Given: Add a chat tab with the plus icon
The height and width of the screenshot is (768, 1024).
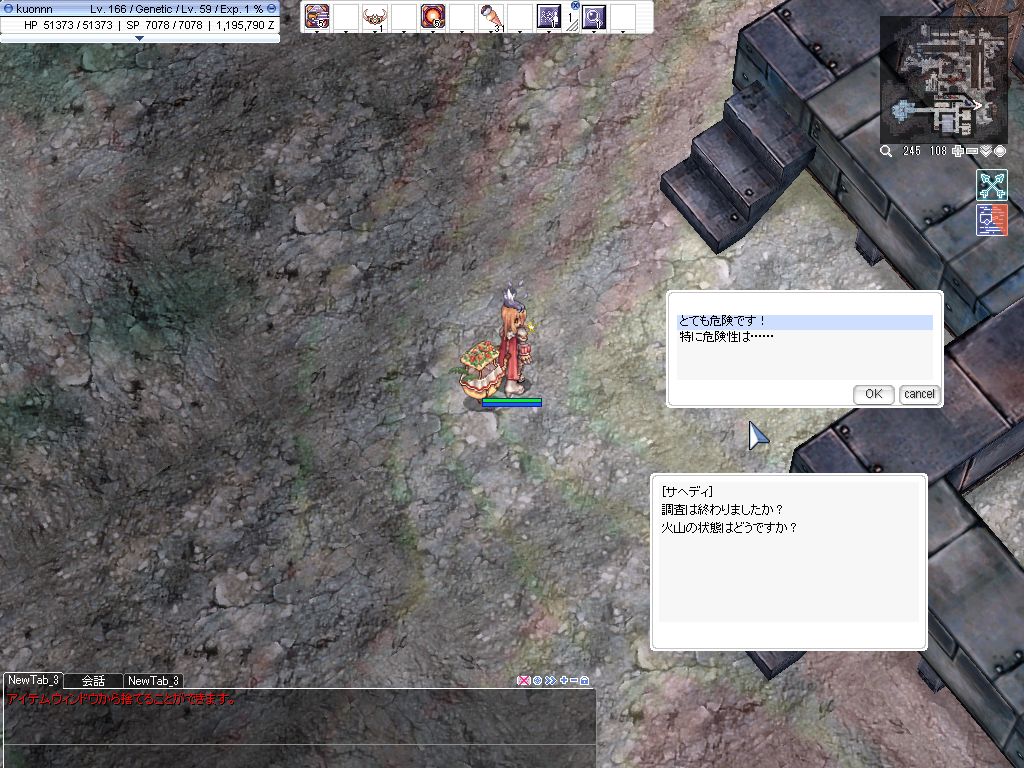Looking at the screenshot, I should pos(564,680).
